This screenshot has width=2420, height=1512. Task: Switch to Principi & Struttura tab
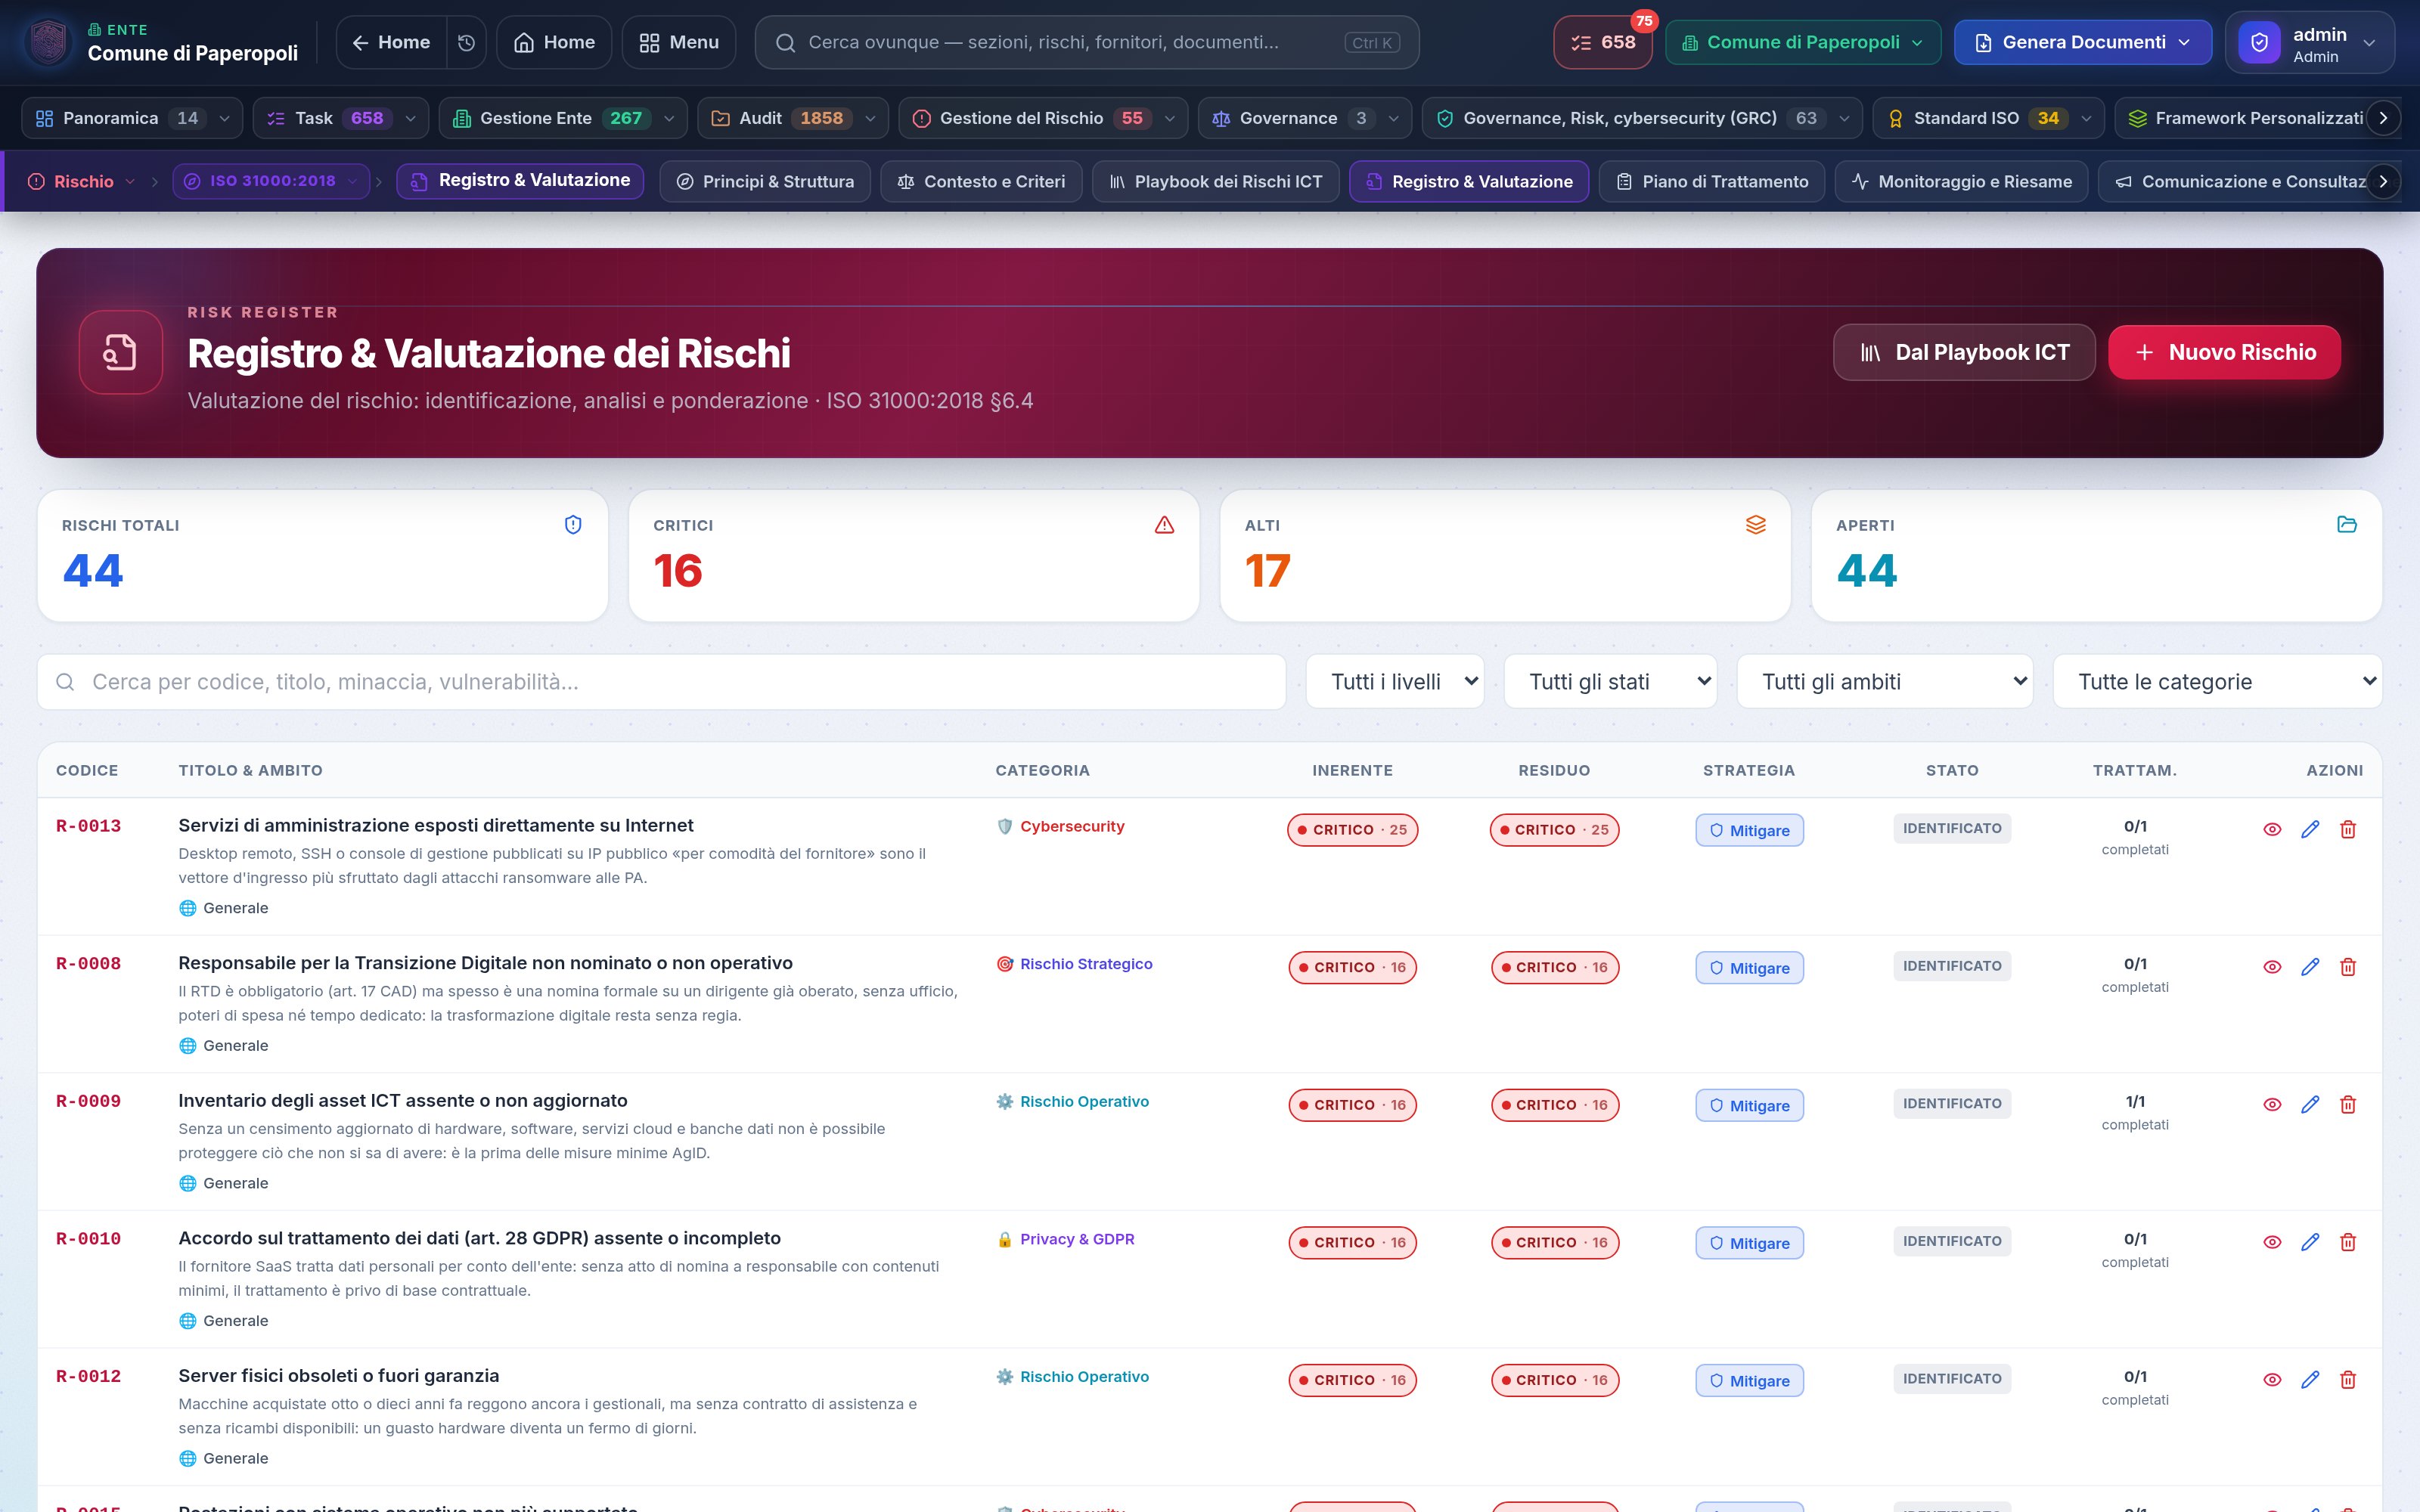tap(765, 182)
